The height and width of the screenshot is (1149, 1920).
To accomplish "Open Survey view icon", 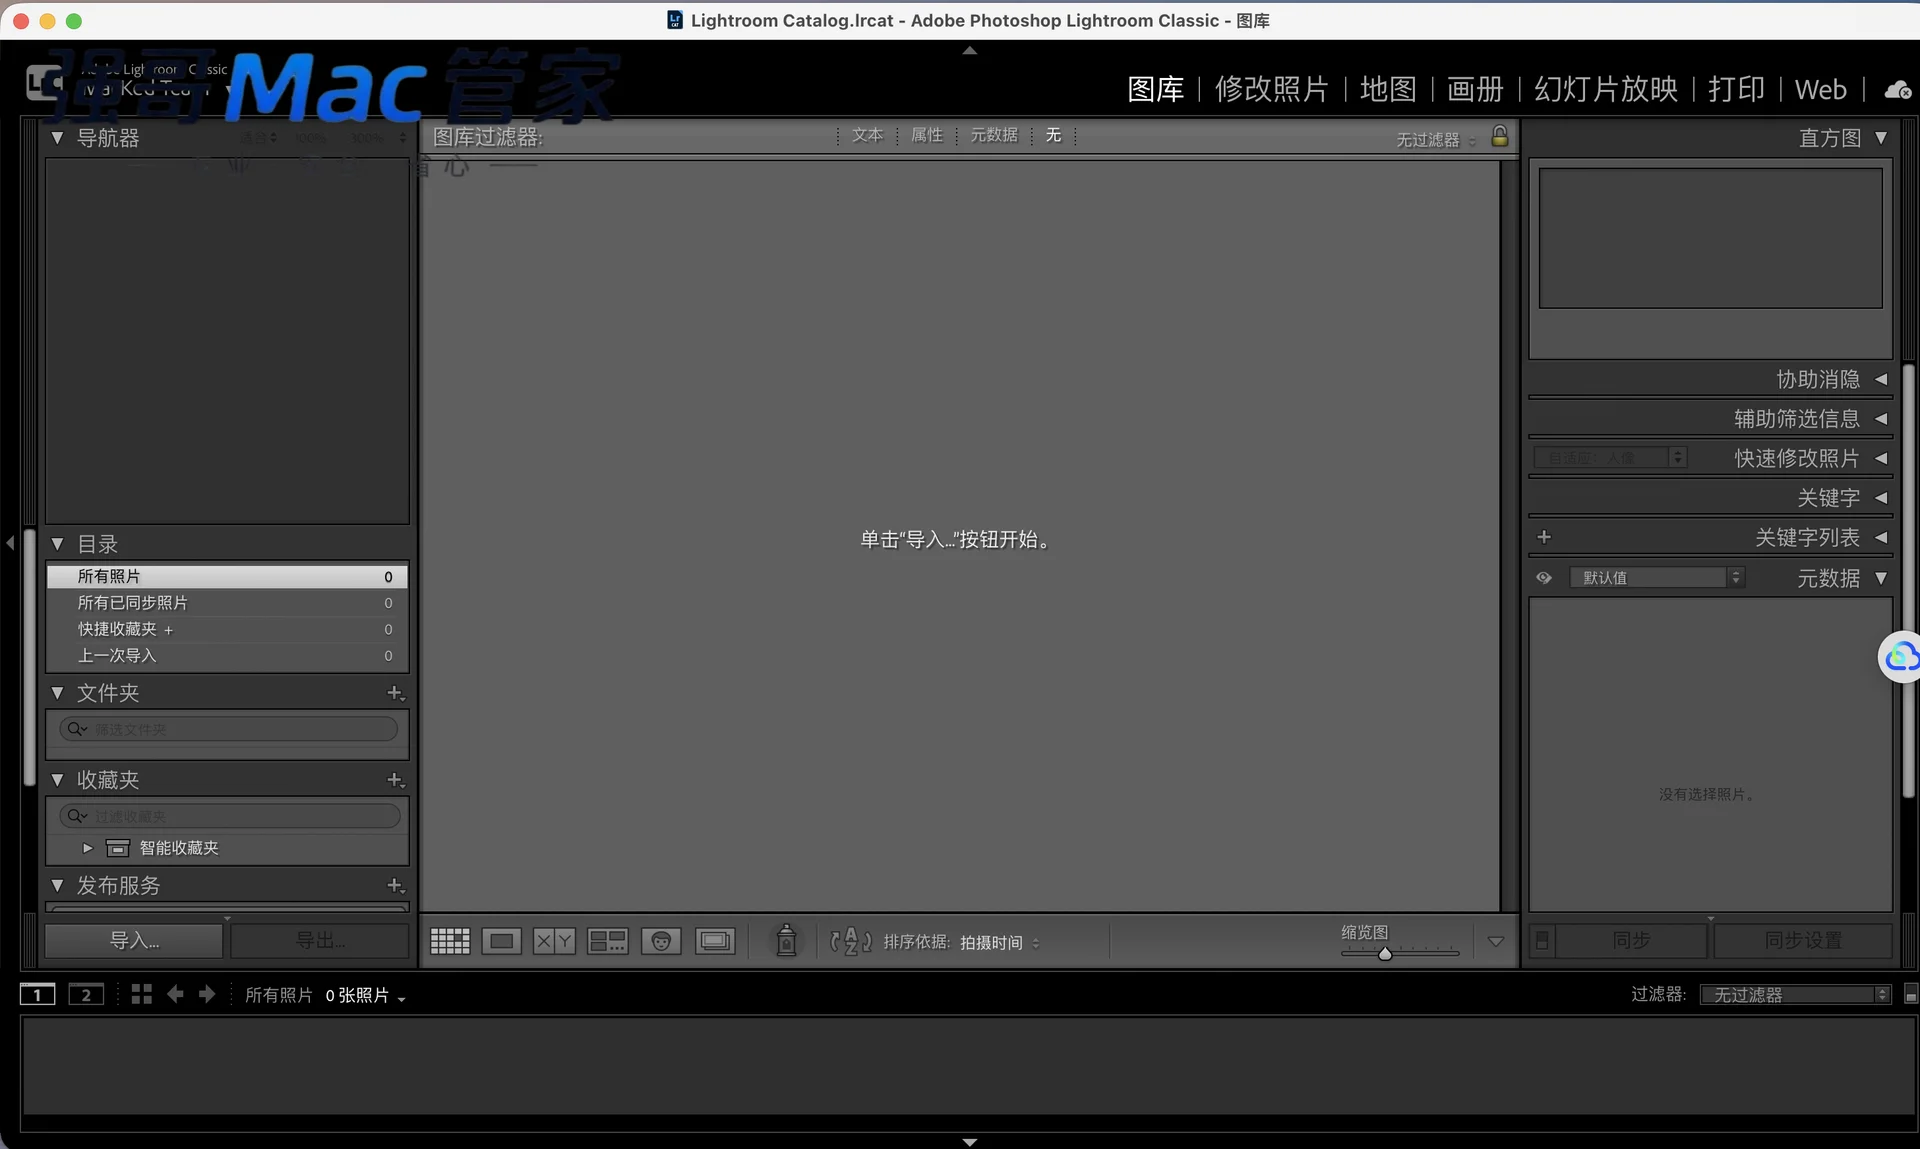I will pyautogui.click(x=607, y=941).
